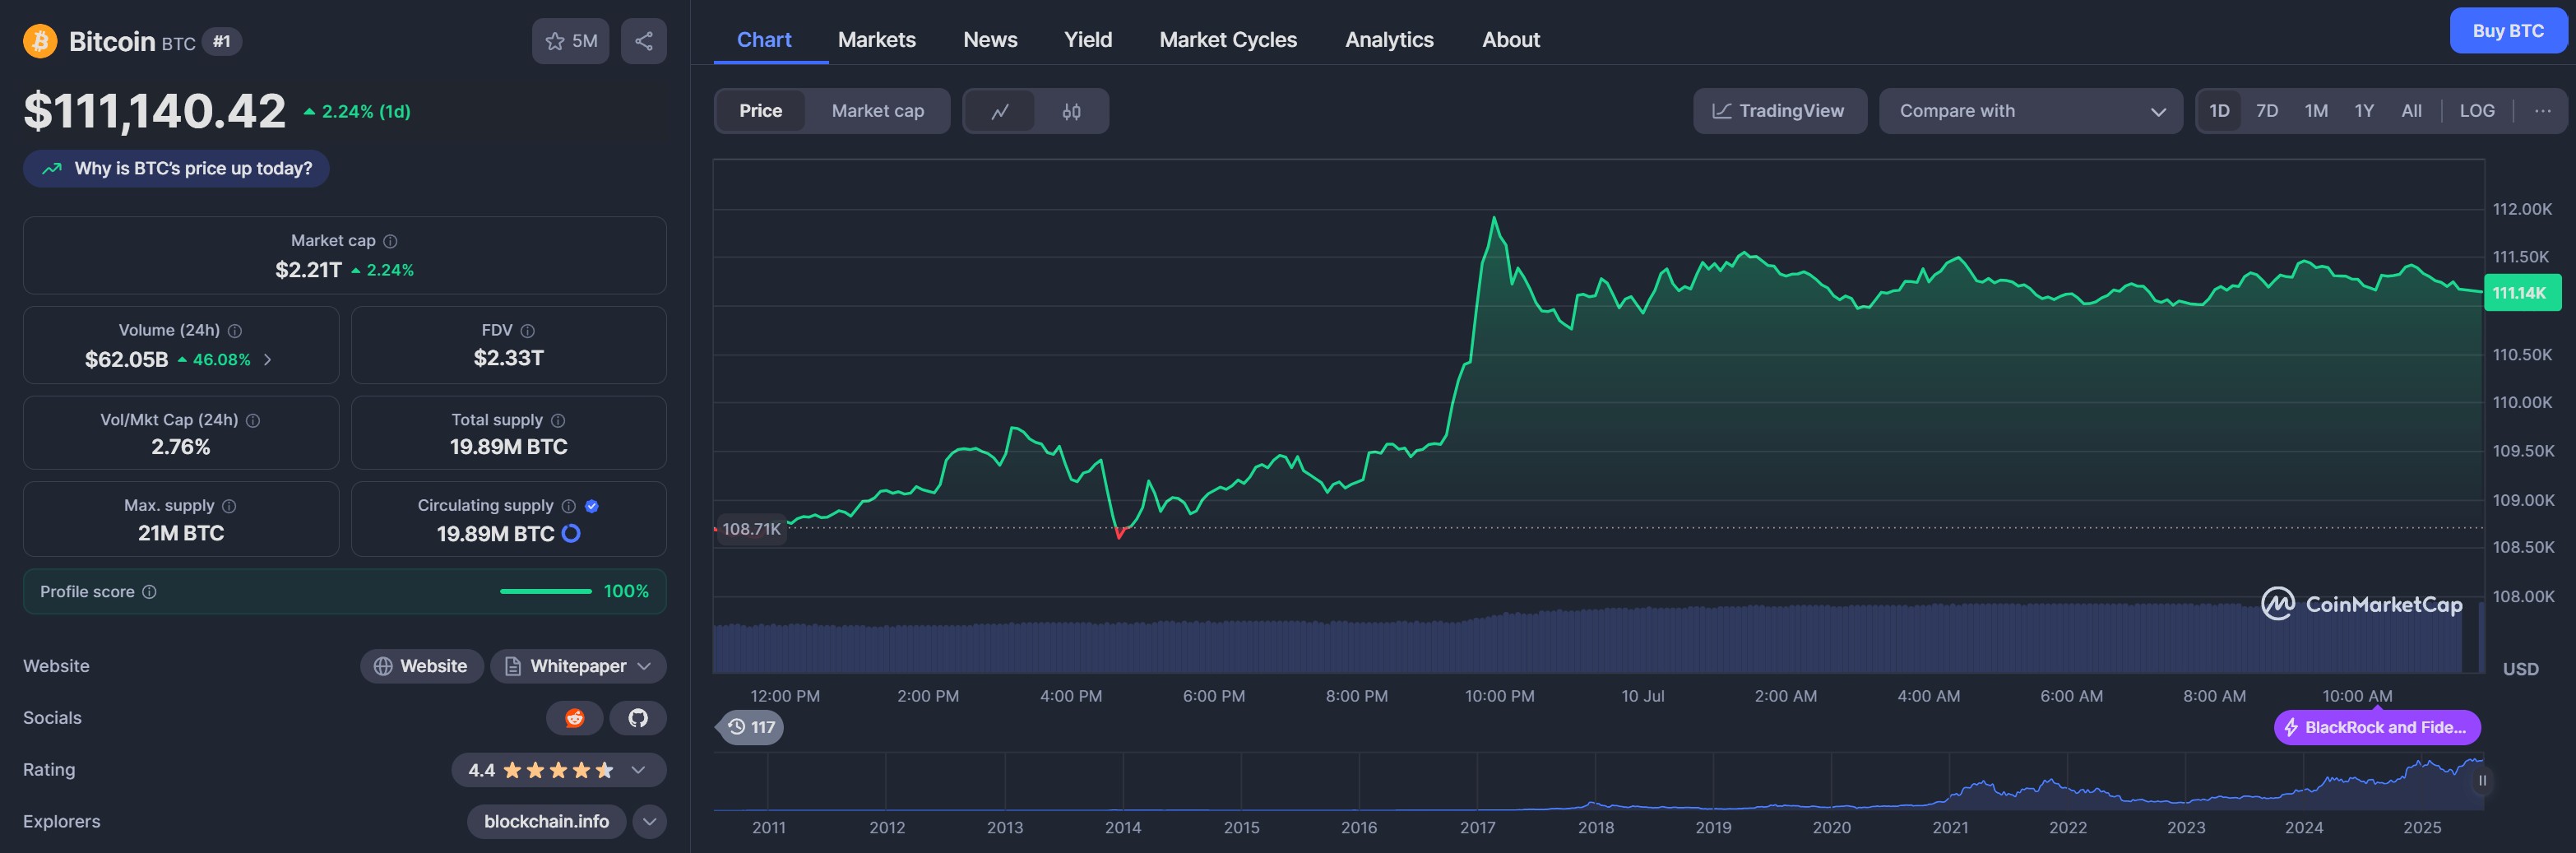This screenshot has width=2576, height=853.
Task: Click the year range navigator at 2021
Action: click(x=1950, y=827)
